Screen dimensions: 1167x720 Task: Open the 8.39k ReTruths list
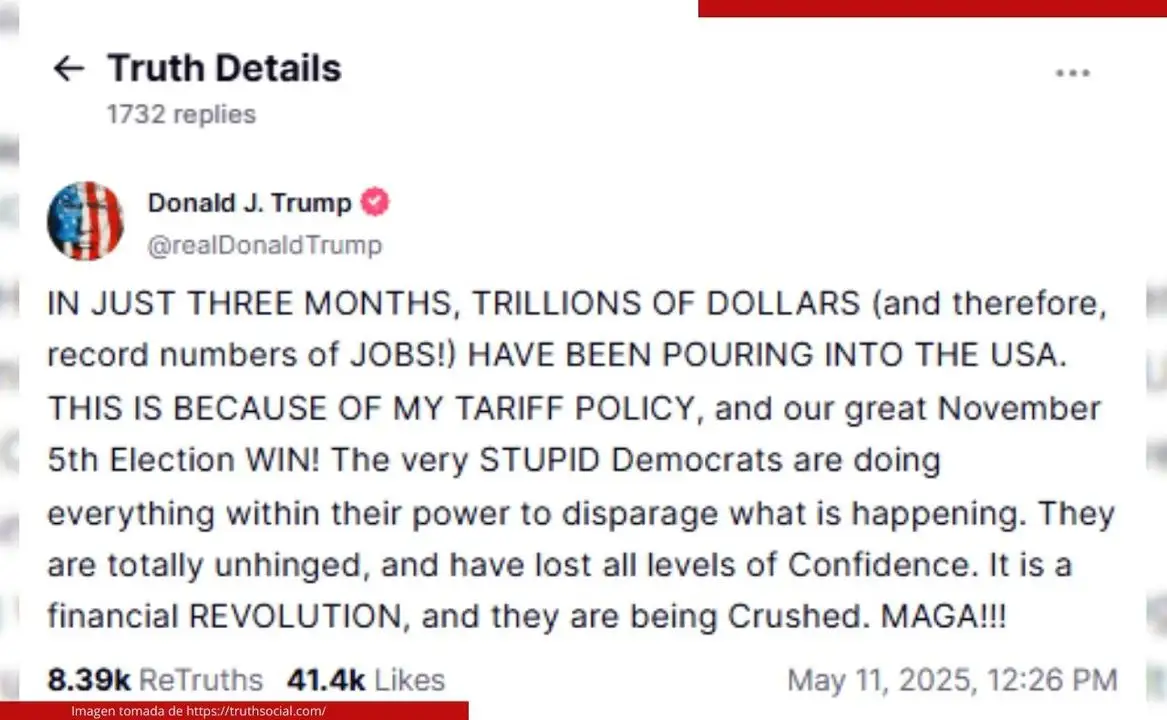click(x=155, y=680)
